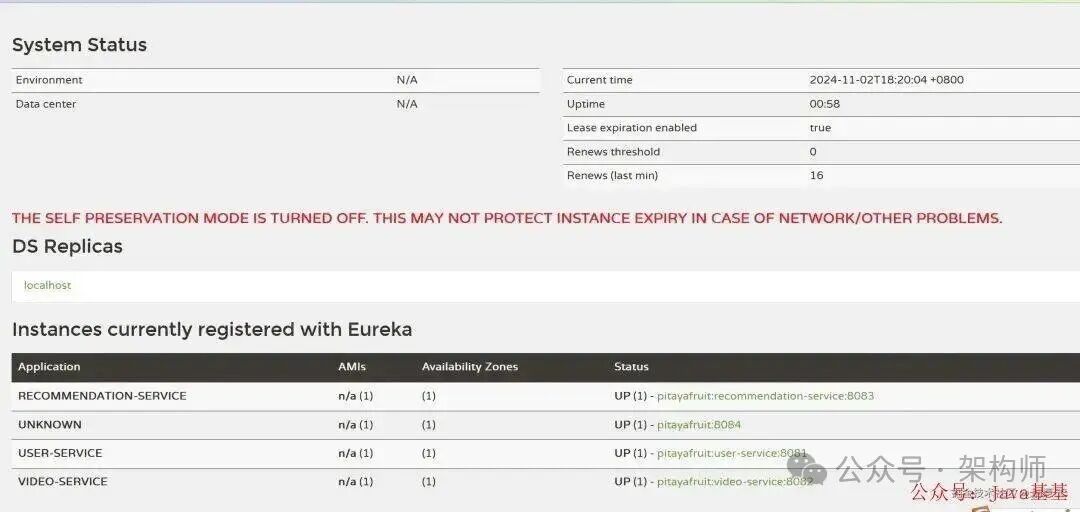Click the Uptime value 00:58

[x=824, y=104]
